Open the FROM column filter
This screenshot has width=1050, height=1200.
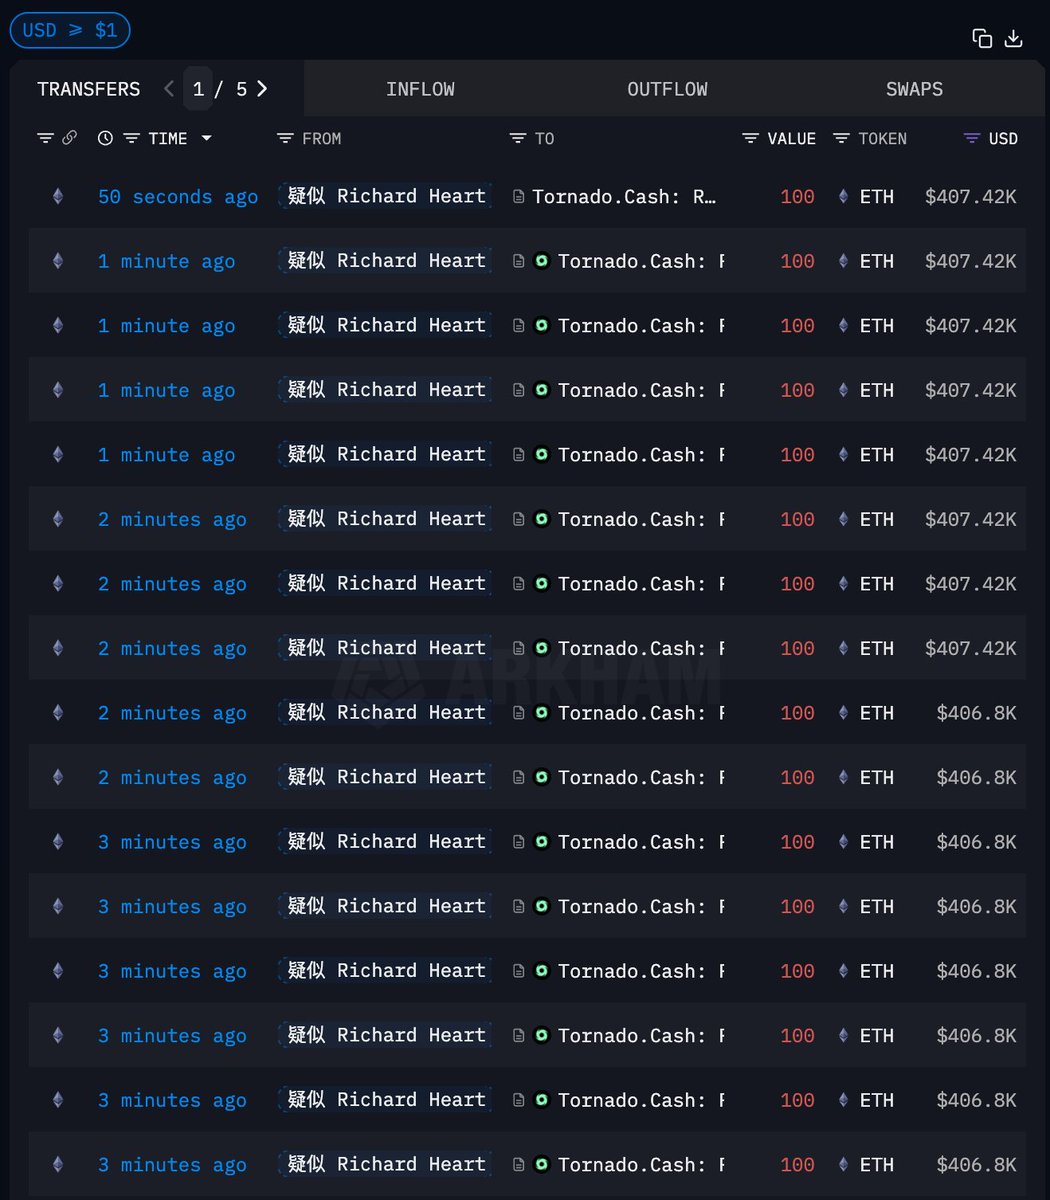click(285, 138)
